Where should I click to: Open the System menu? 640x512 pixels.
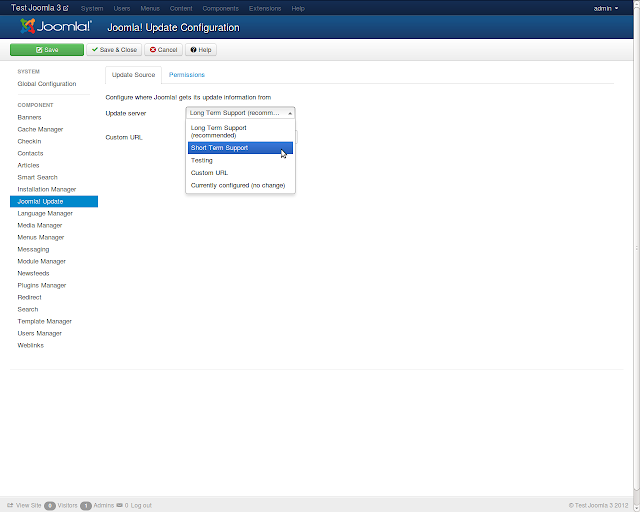[92, 8]
